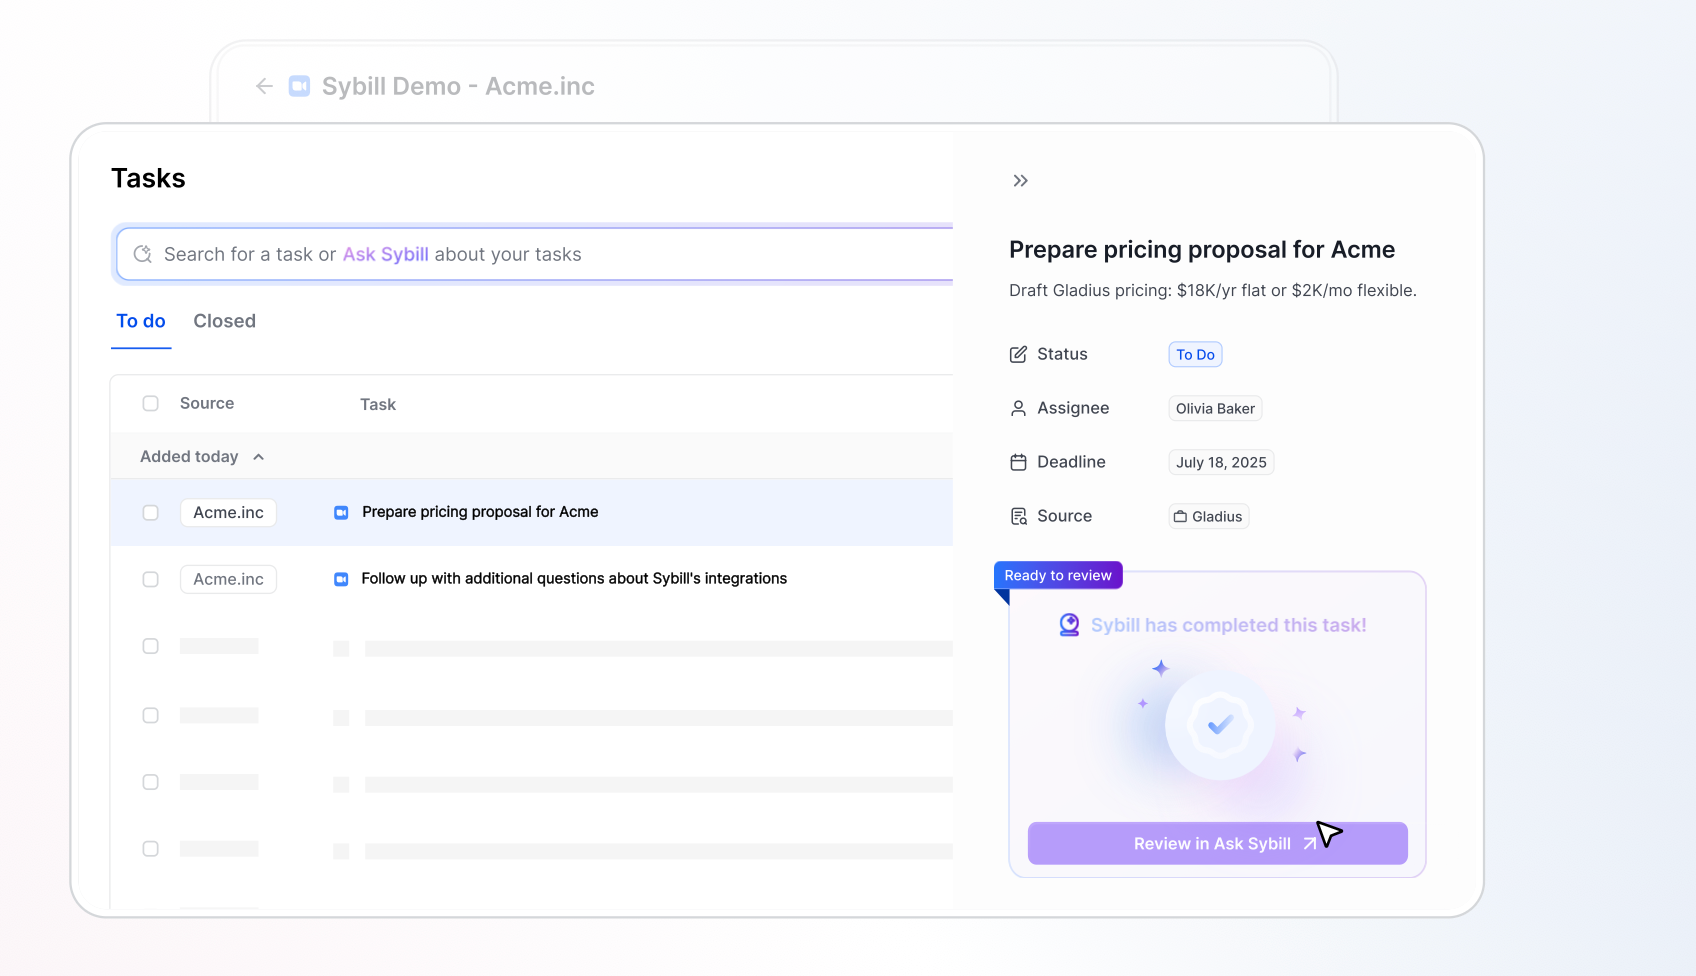Viewport: 1696px width, 976px height.
Task: Open the Gladius source chip
Action: click(1208, 516)
